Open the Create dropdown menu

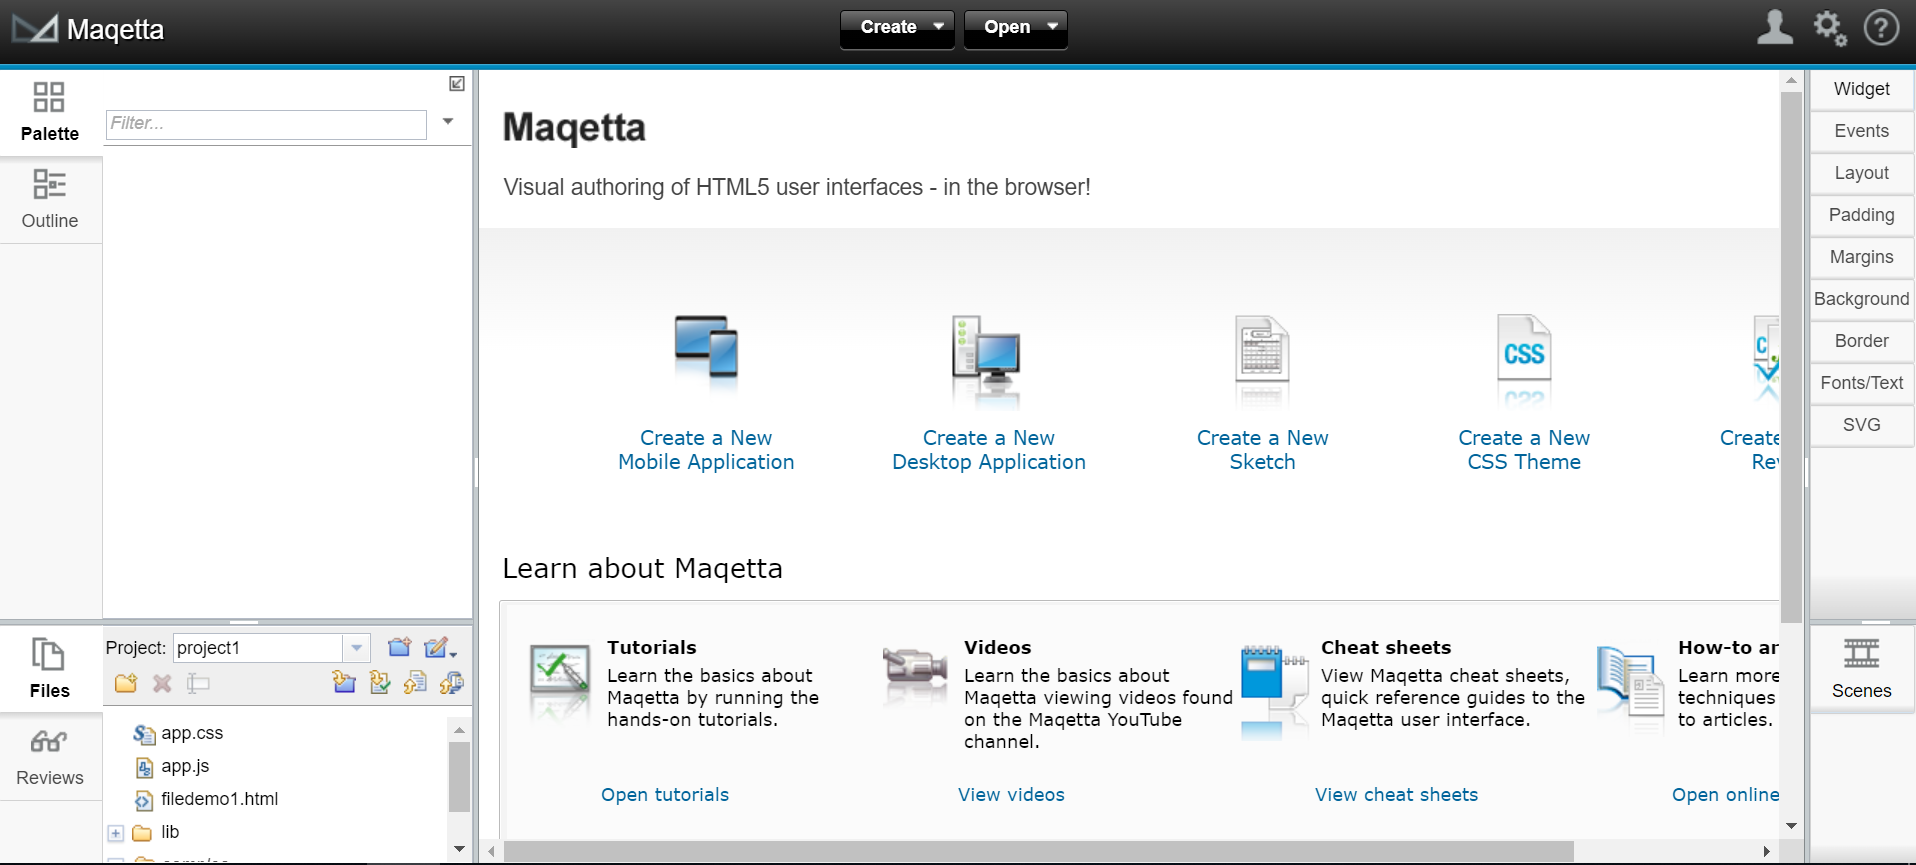tap(897, 28)
